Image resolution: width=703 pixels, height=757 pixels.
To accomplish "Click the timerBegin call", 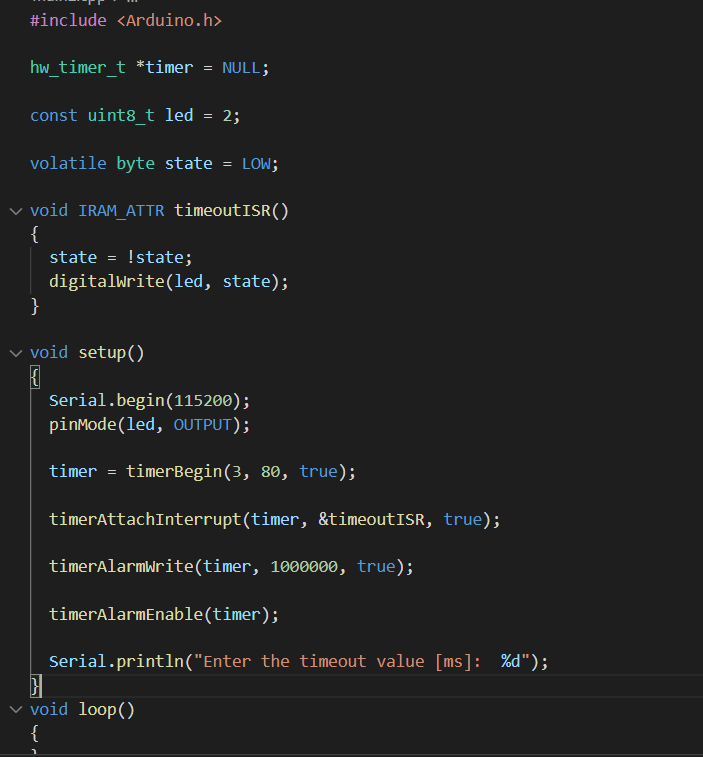I will click(240, 471).
